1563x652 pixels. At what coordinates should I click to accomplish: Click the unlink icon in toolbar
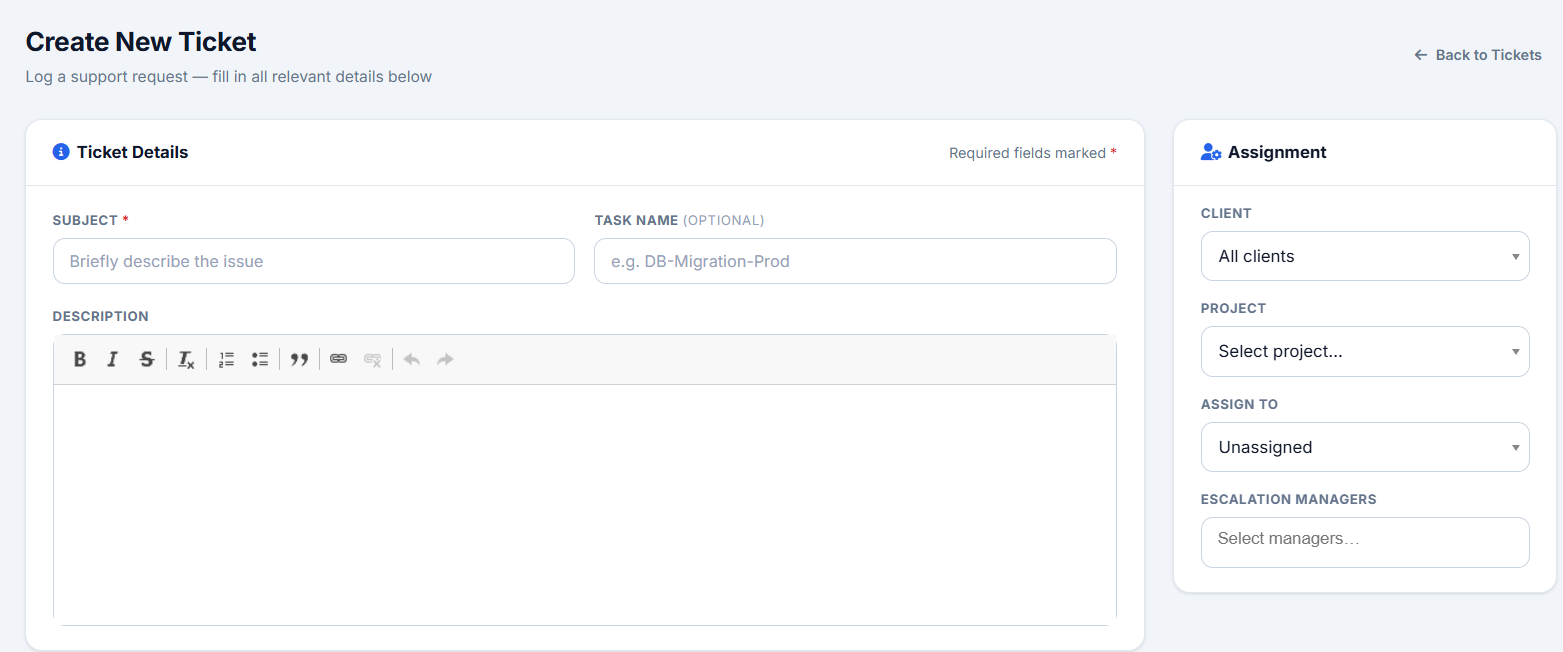(x=372, y=359)
